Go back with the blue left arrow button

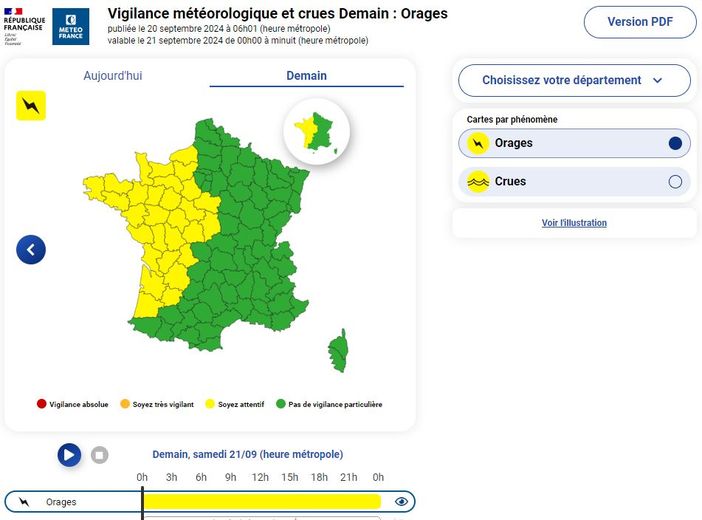pos(31,249)
